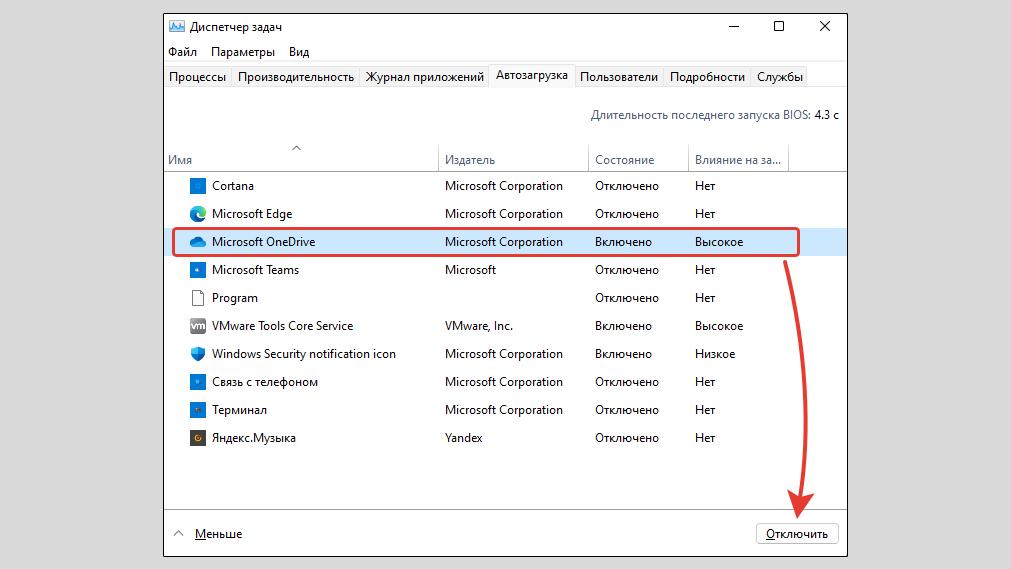
Task: Open the Подробности tab
Action: 707,77
